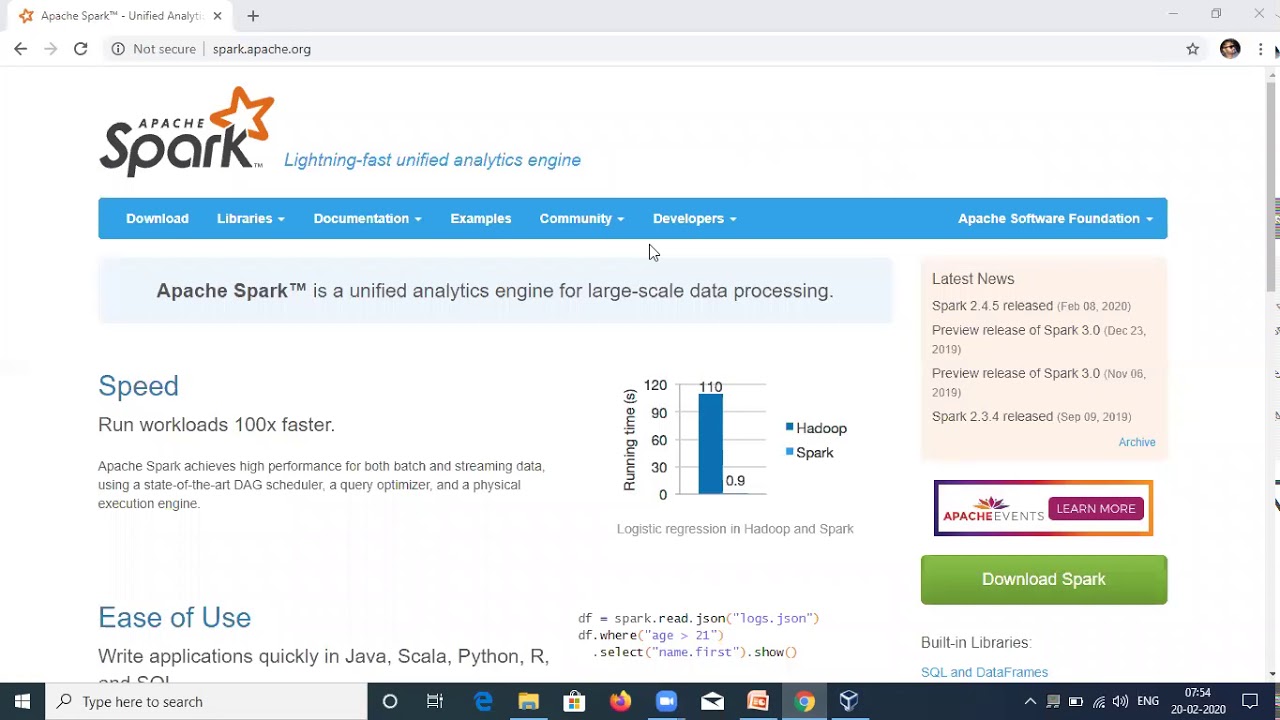The width and height of the screenshot is (1280, 720).
Task: Bookmark this page with the star
Action: pyautogui.click(x=1192, y=48)
